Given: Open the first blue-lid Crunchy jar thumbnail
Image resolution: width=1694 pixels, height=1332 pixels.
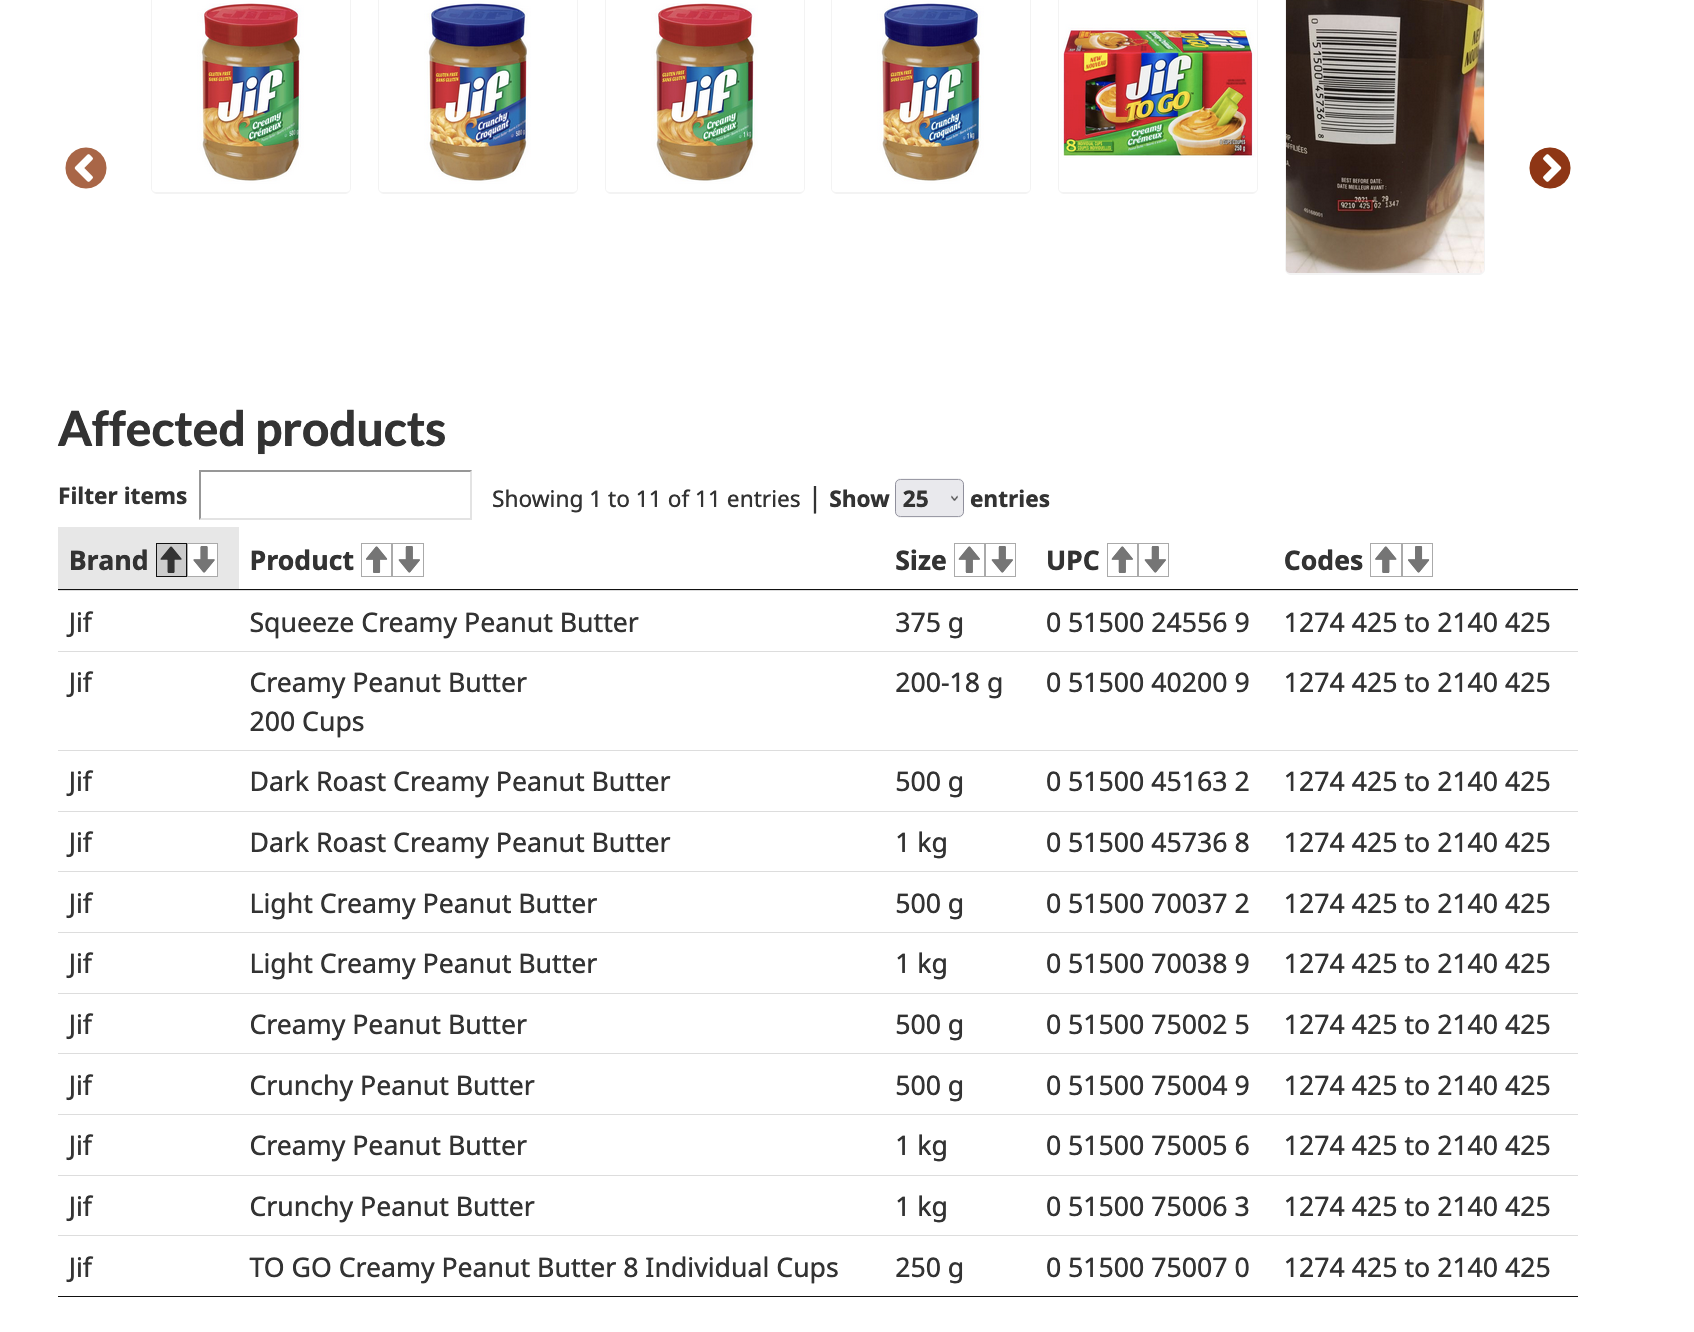Looking at the screenshot, I should point(478,96).
